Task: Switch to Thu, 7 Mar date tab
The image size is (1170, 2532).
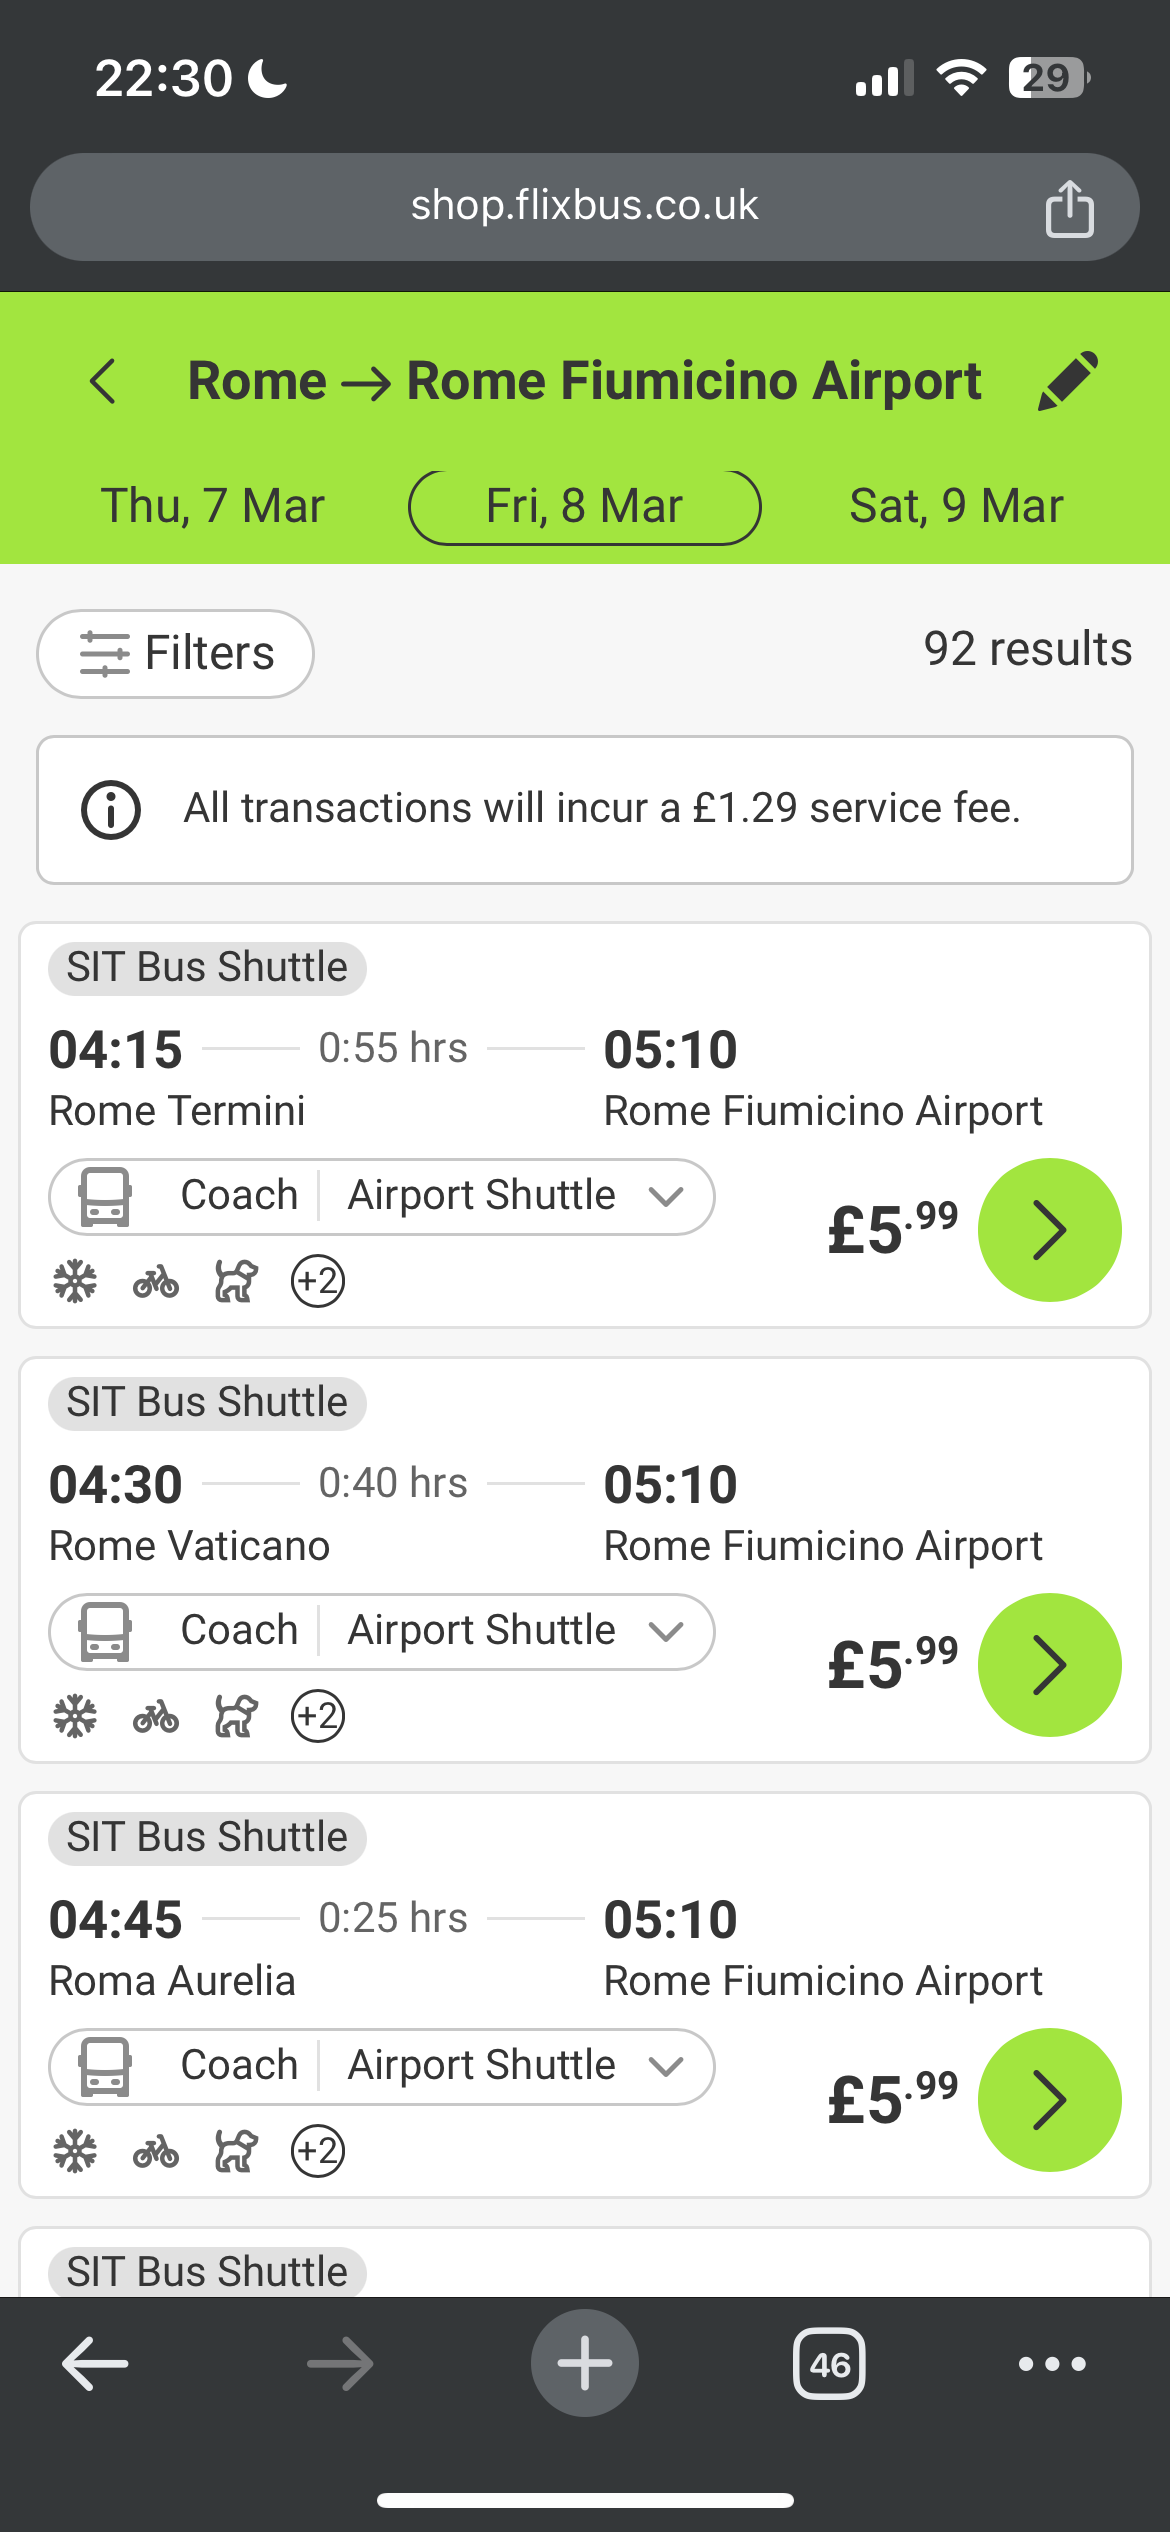Action: [213, 506]
